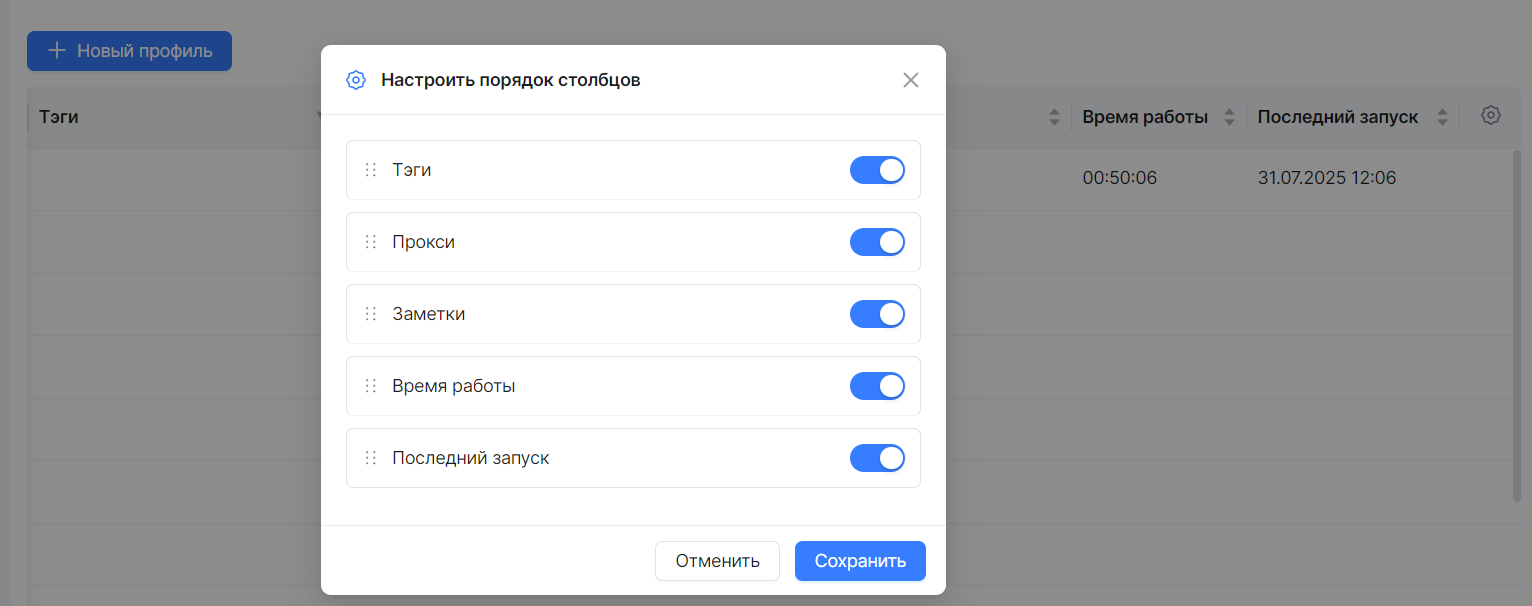Switch off the Время работы column toggle
1532x606 pixels.
click(x=877, y=386)
